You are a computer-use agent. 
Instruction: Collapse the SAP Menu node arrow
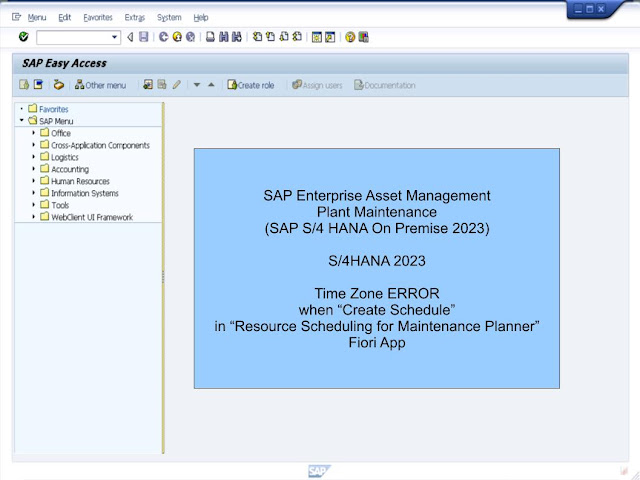pos(22,120)
